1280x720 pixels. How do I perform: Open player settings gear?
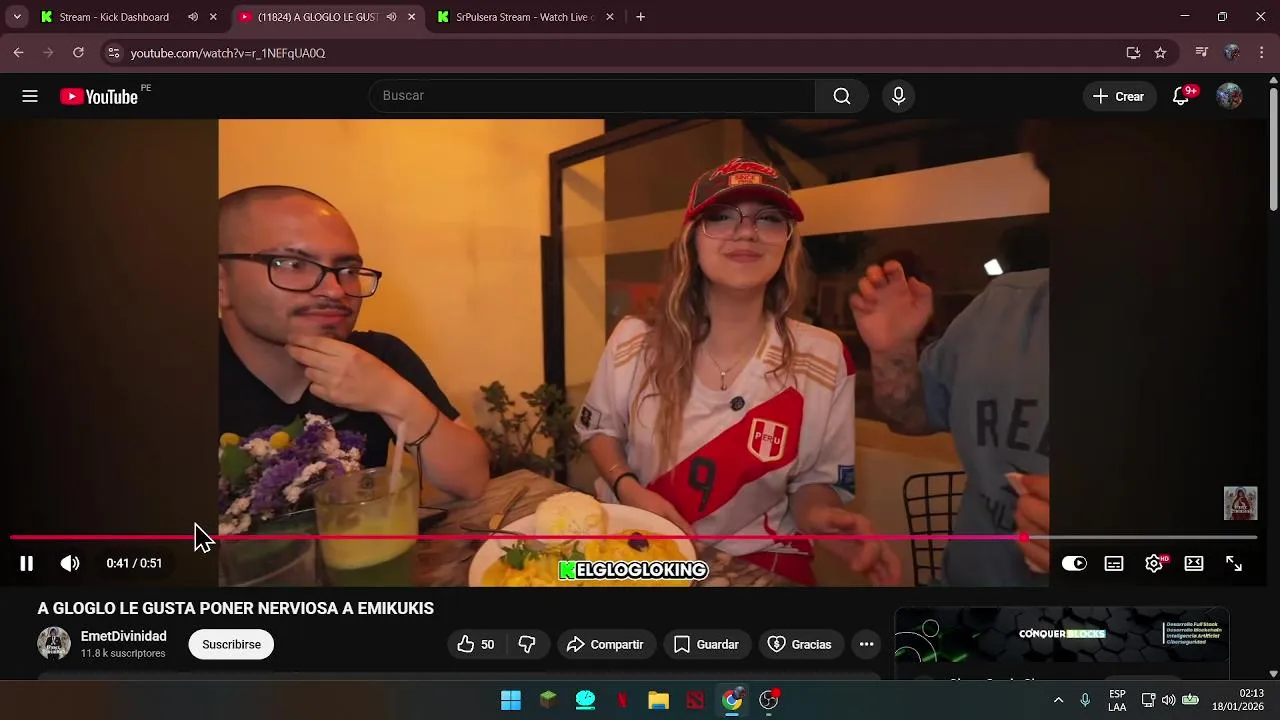tap(1154, 564)
